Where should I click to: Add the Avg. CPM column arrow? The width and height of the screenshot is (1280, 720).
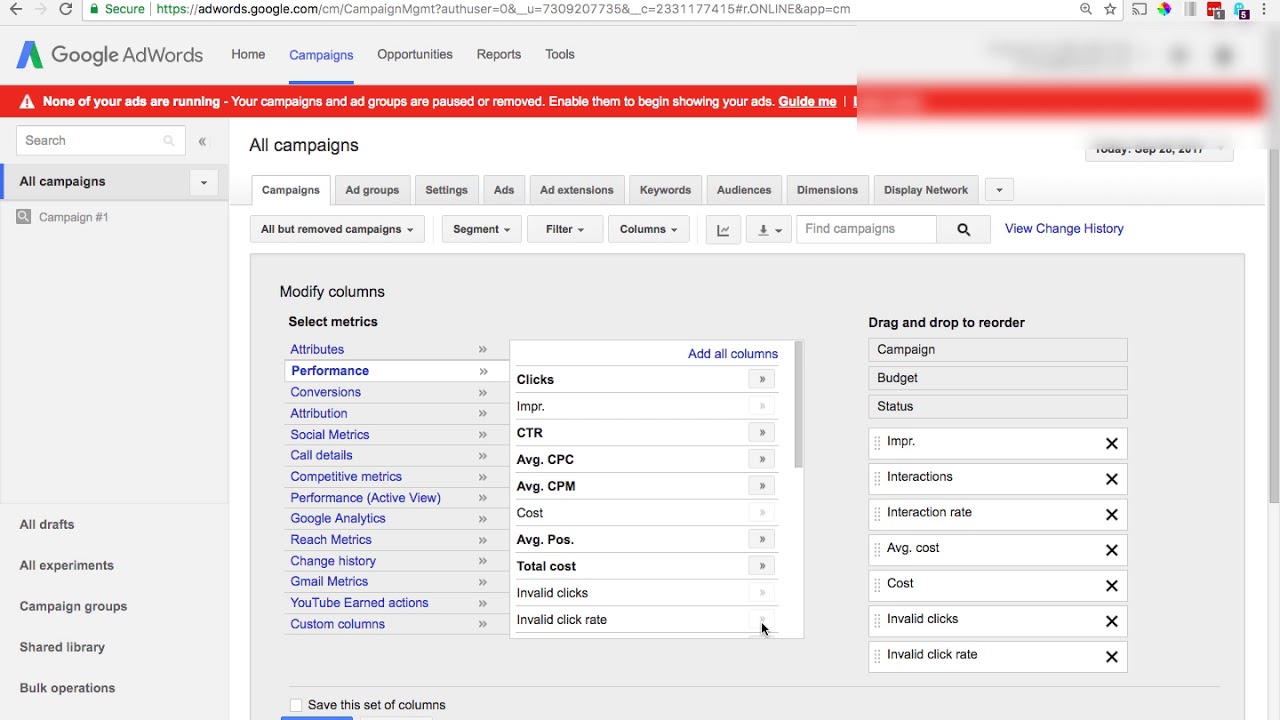[x=762, y=486]
